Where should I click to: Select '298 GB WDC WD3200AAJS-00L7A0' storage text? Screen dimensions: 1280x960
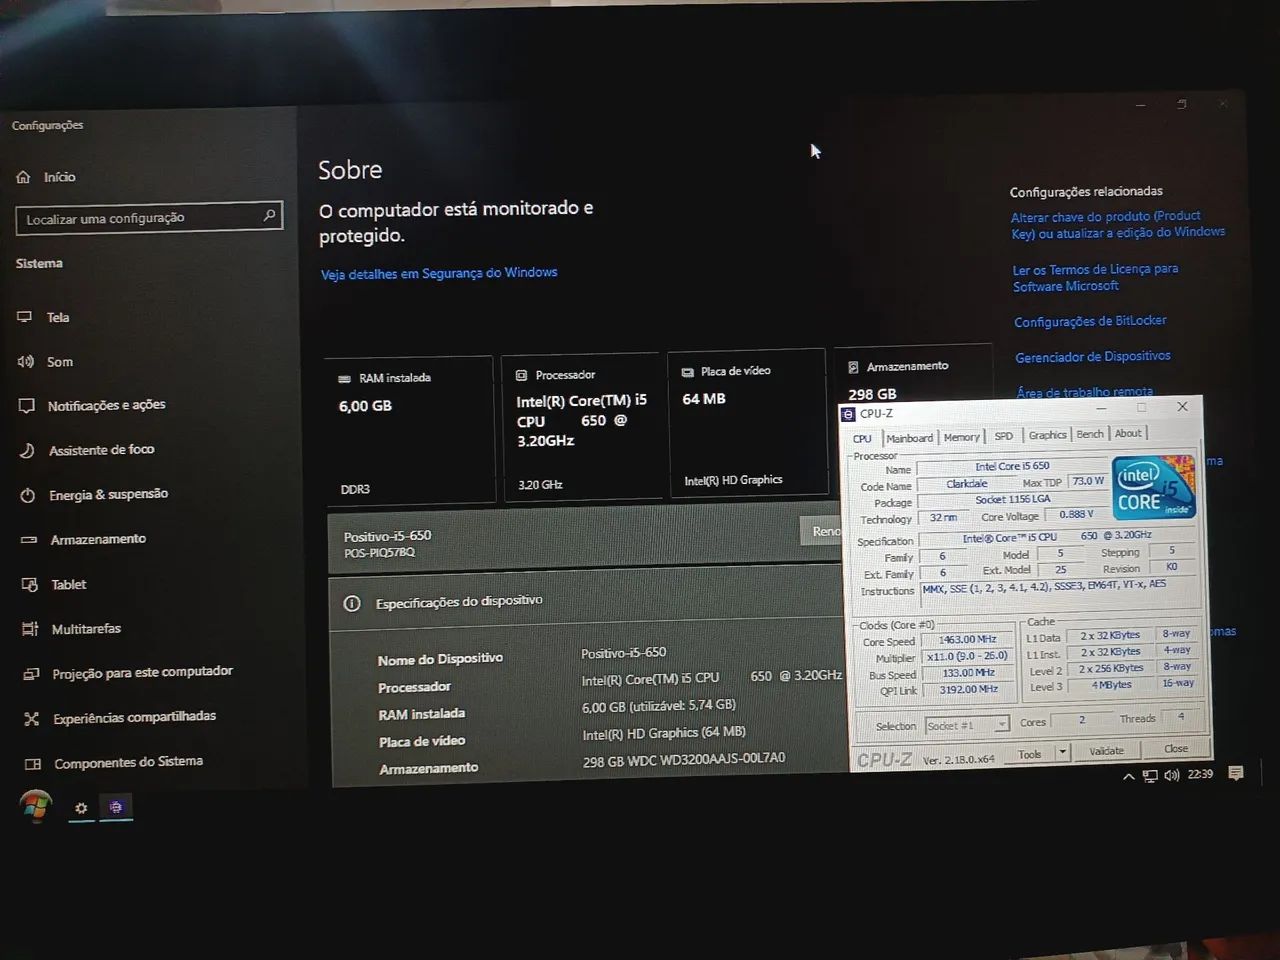tap(684, 760)
